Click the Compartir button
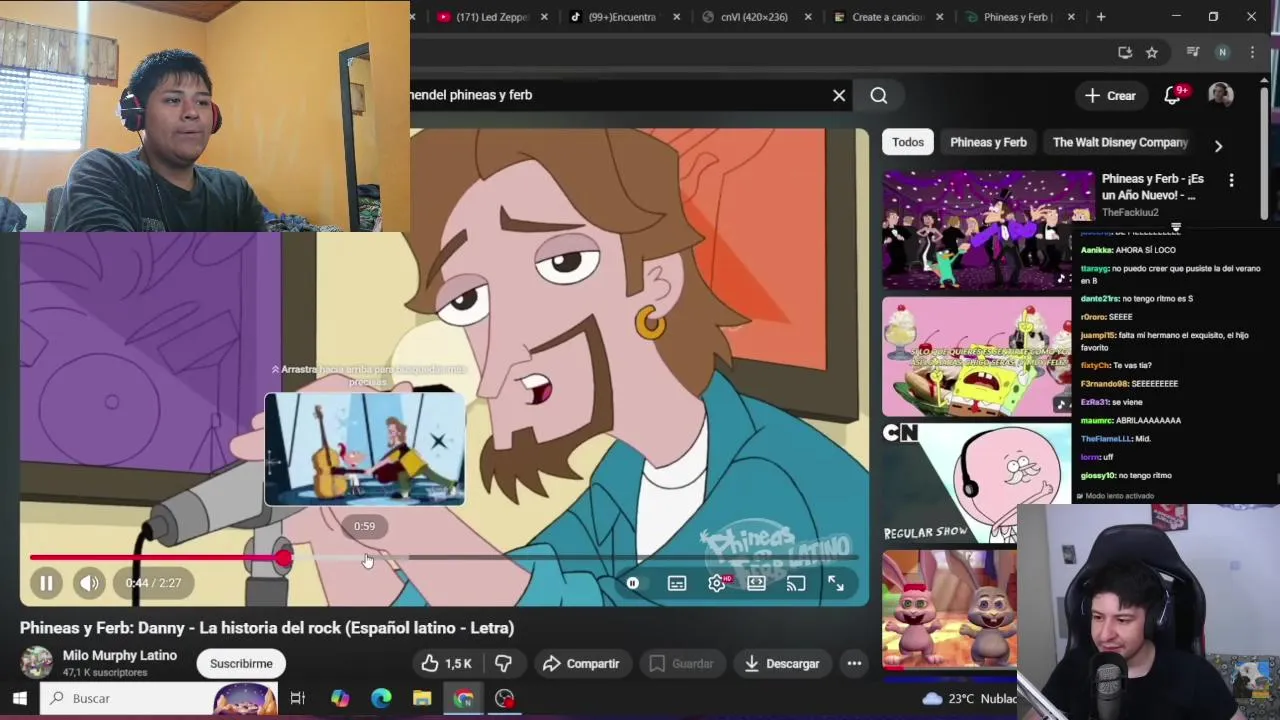This screenshot has height=720, width=1280. point(581,663)
